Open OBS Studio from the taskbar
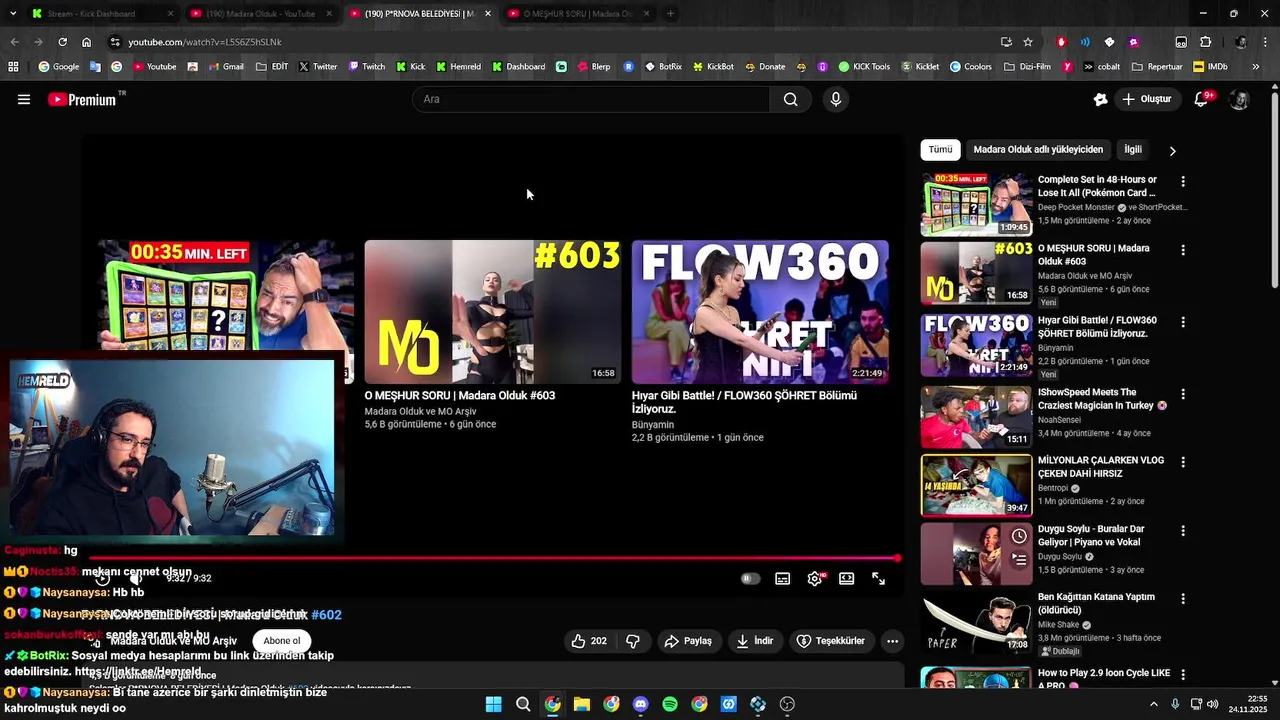The image size is (1280, 720). click(x=787, y=704)
